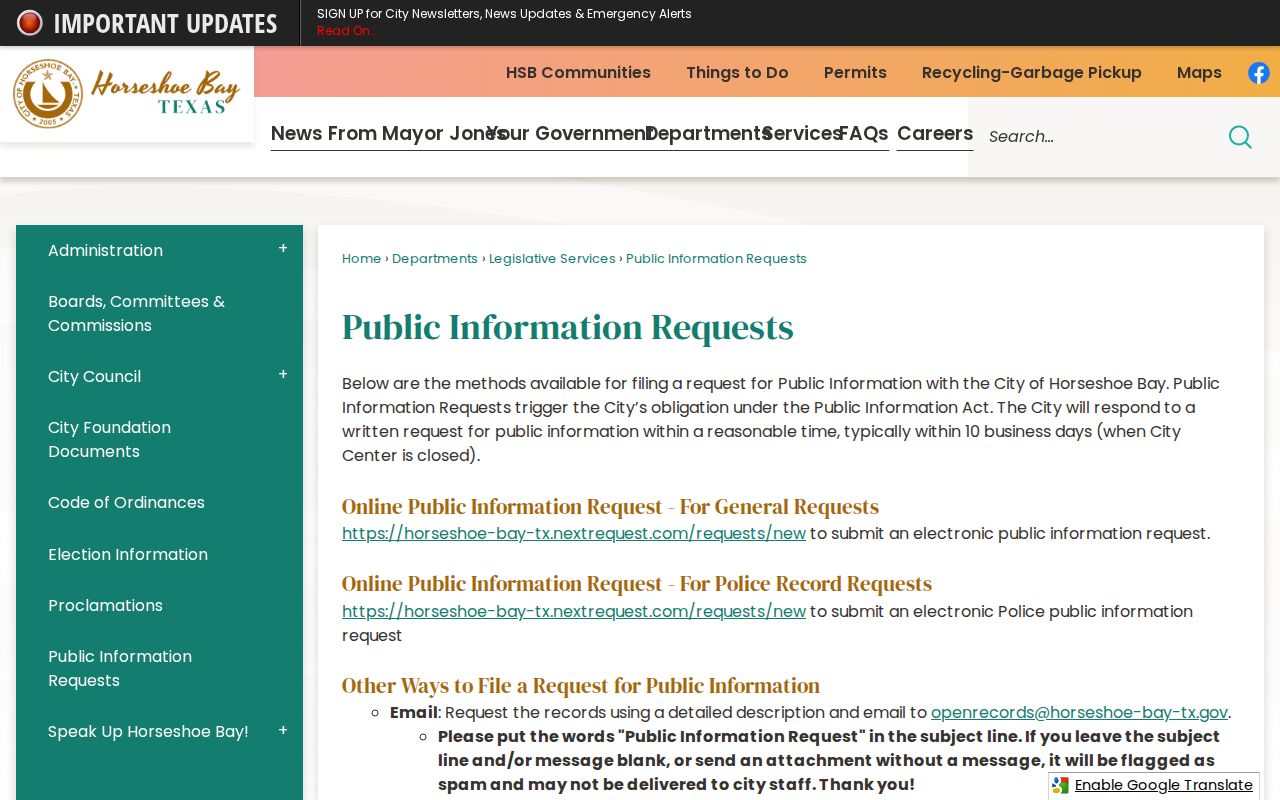Image resolution: width=1280 pixels, height=800 pixels.
Task: Open the Services main menu
Action: point(802,134)
